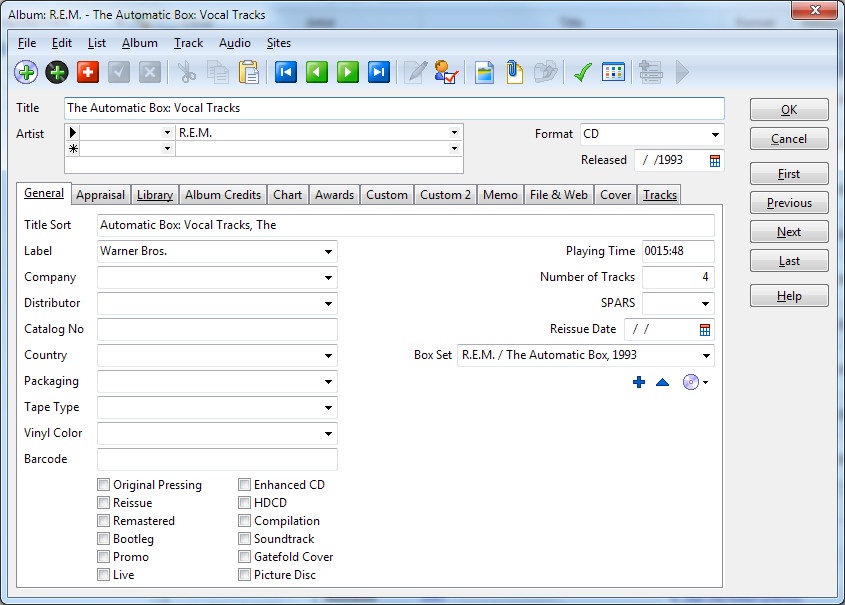Screen dimensions: 845x605
Task: Tick the HDCD checkbox
Action: [x=245, y=503]
